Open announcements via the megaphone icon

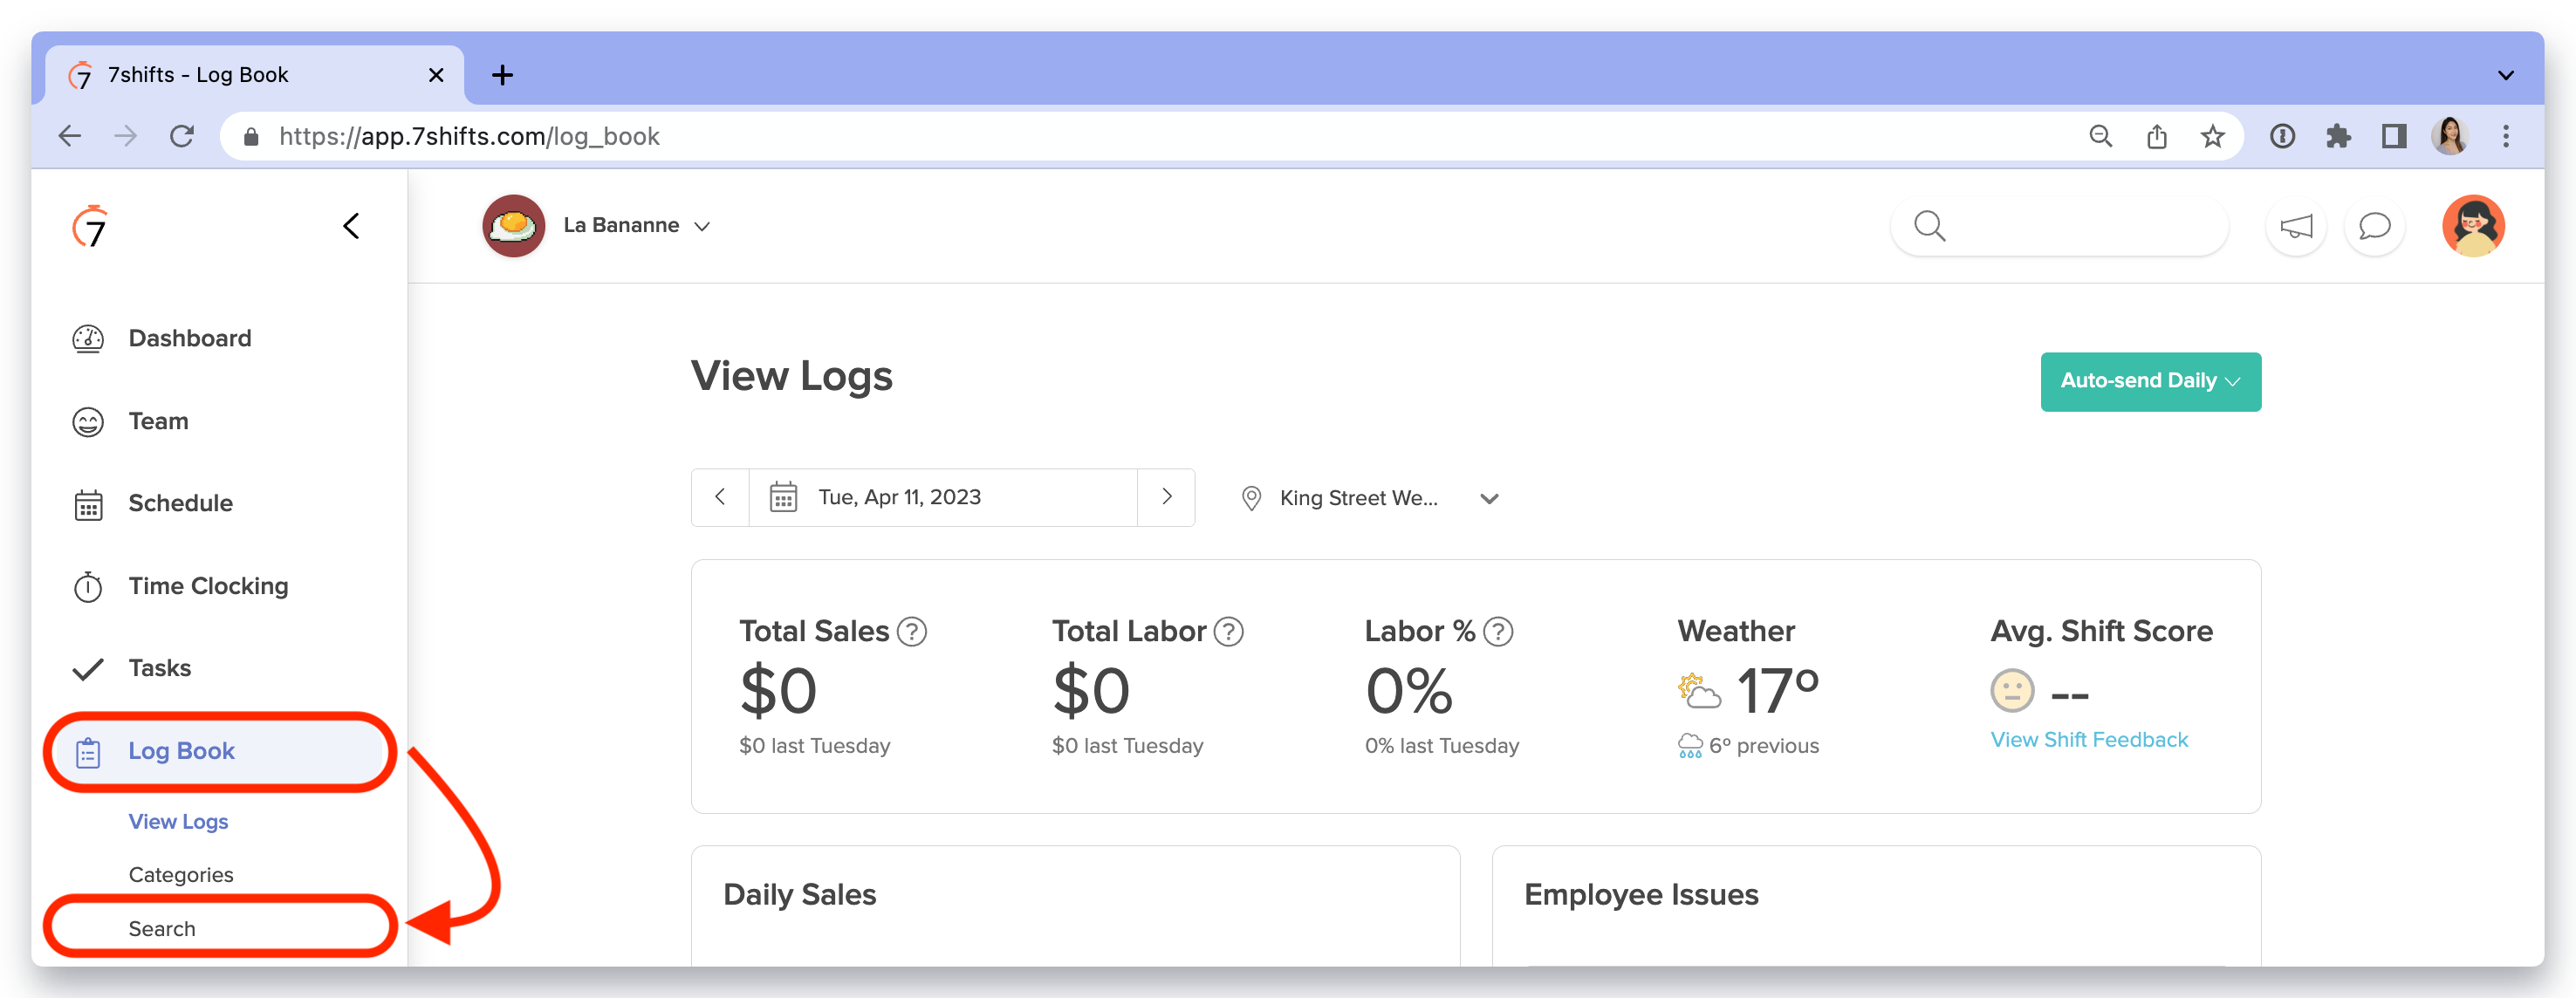click(2296, 226)
